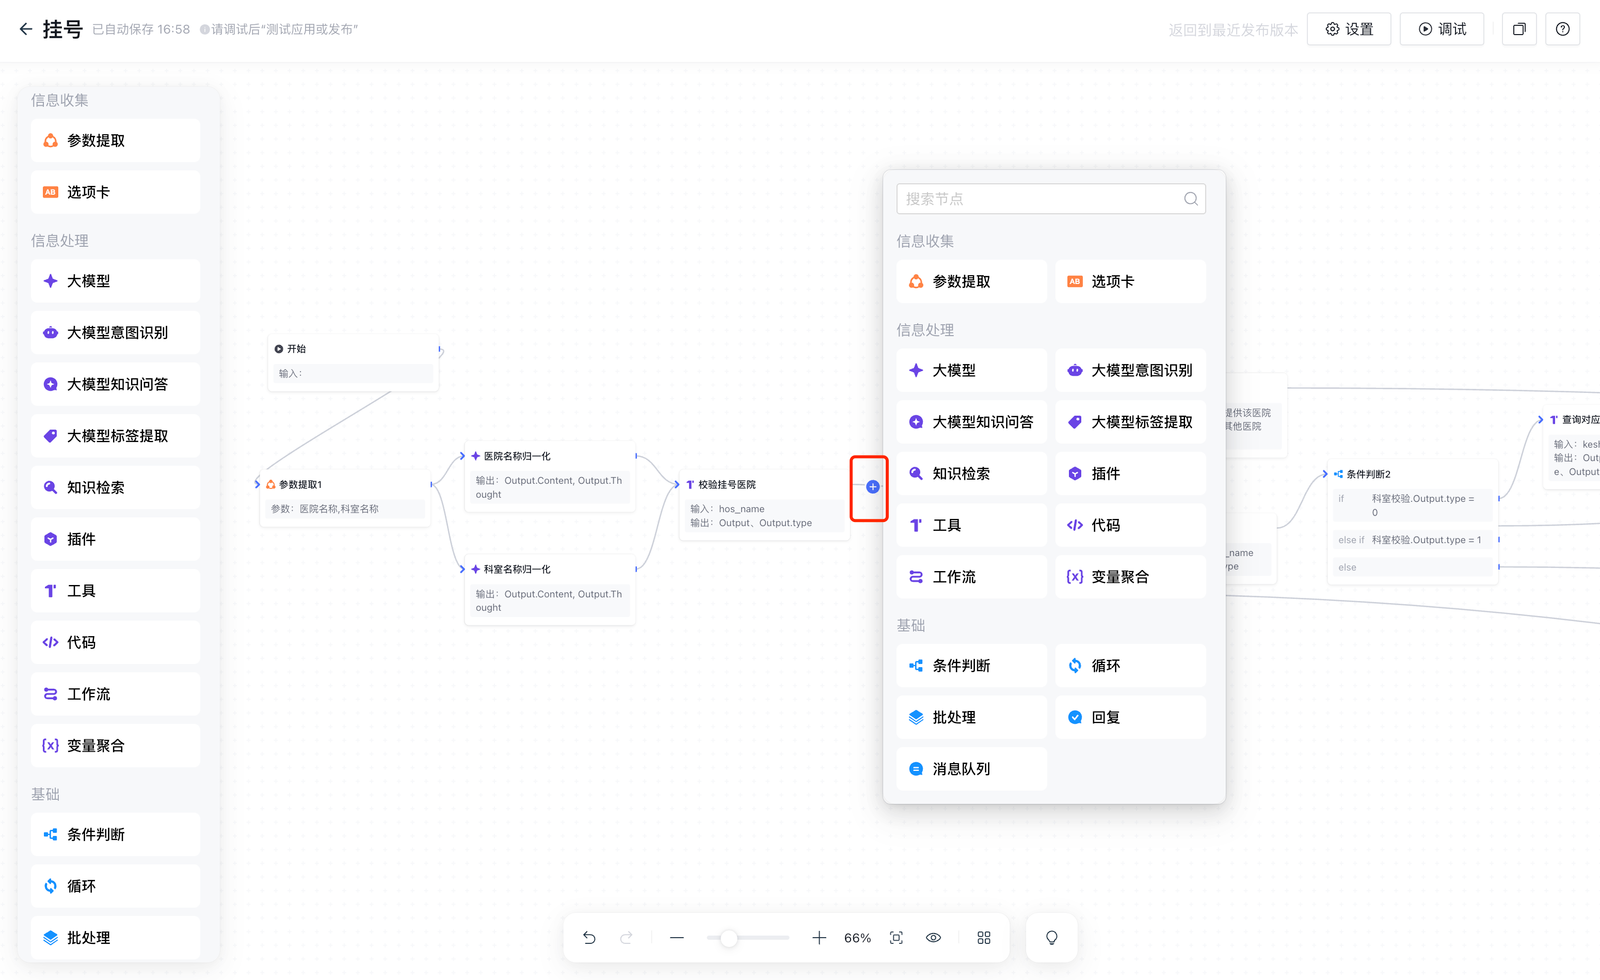1600x980 pixels.
Task: Click the back arrow beside 挂号
Action: pos(26,29)
